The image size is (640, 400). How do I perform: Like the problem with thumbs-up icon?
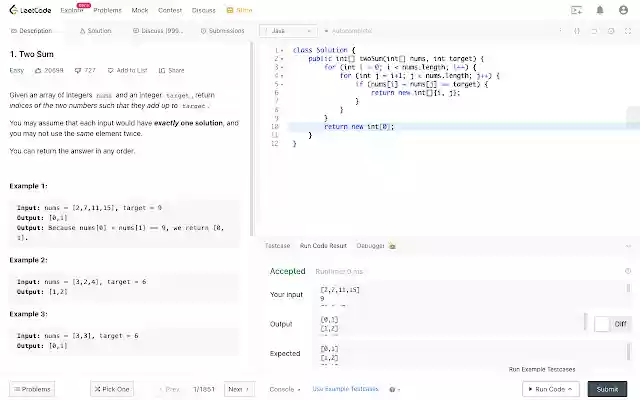(38, 71)
